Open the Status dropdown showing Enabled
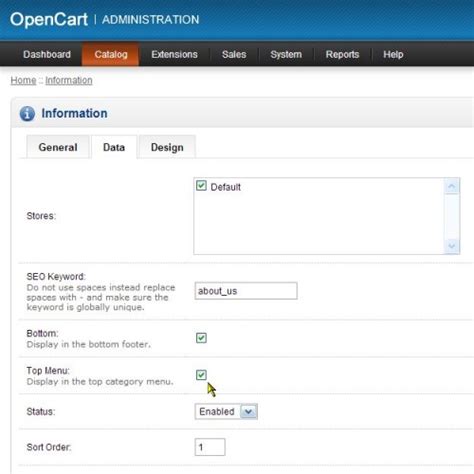The width and height of the screenshot is (474, 474). click(x=226, y=411)
